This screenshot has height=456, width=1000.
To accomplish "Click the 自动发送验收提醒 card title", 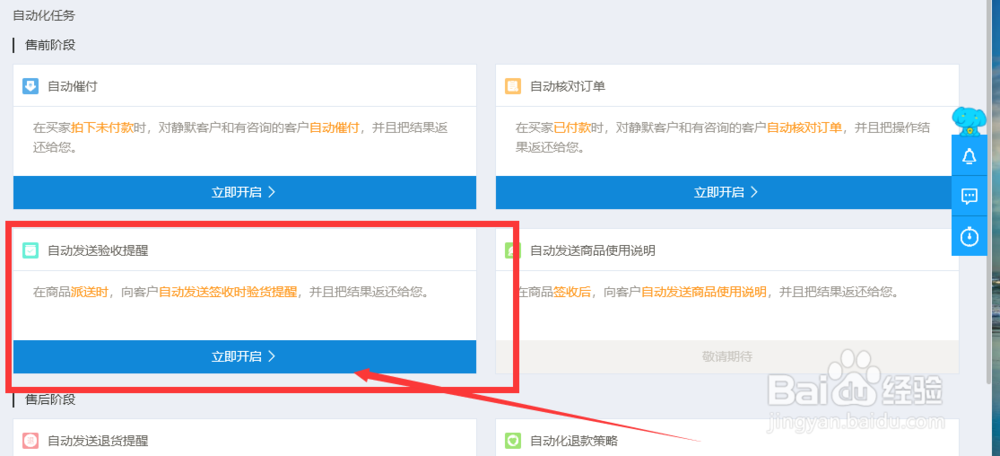I will click(x=98, y=251).
